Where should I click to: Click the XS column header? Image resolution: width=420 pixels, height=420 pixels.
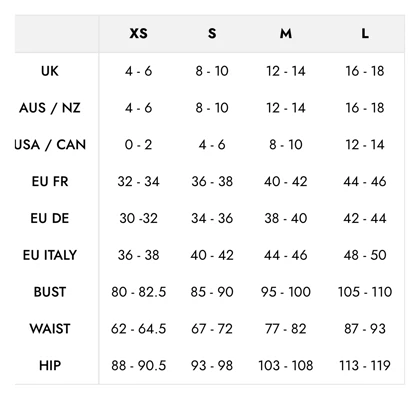click(138, 33)
